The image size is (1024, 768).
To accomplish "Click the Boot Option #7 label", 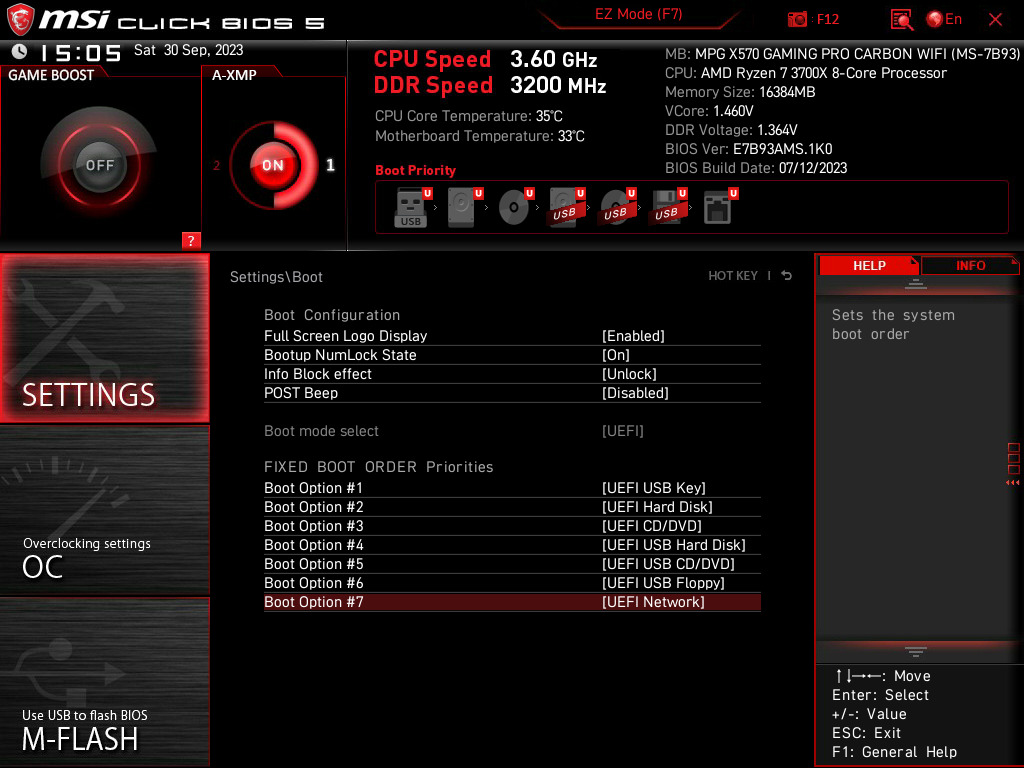I will click(313, 601).
